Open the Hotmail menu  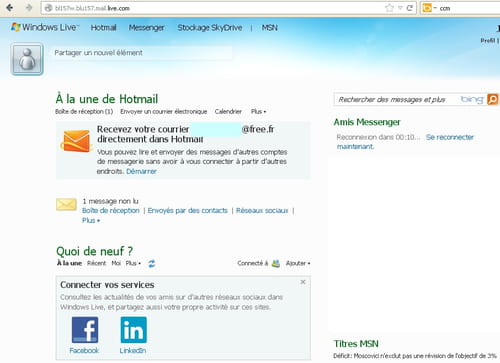[x=103, y=28]
